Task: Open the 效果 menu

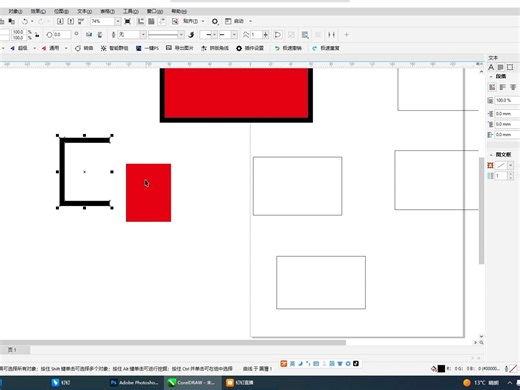Action: click(38, 11)
